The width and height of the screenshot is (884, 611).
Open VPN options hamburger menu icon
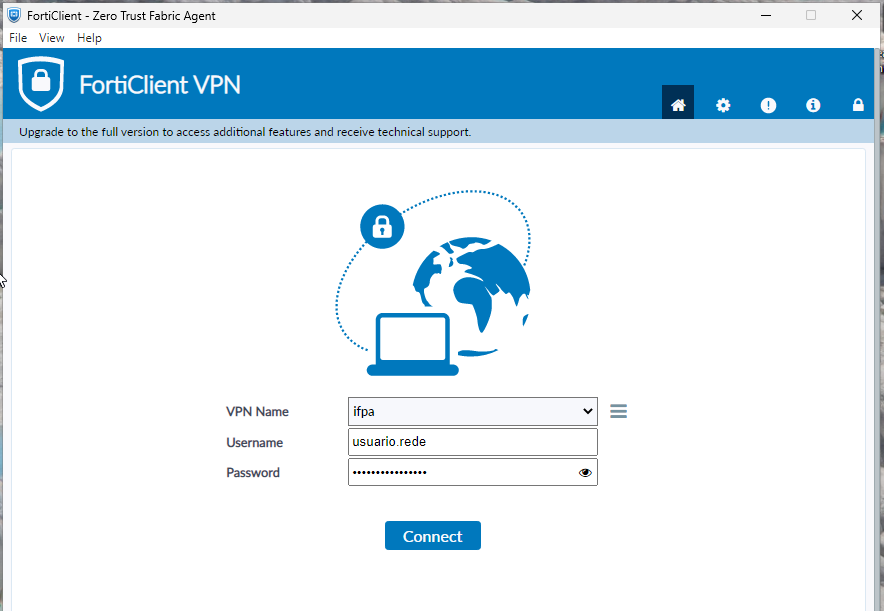click(618, 411)
